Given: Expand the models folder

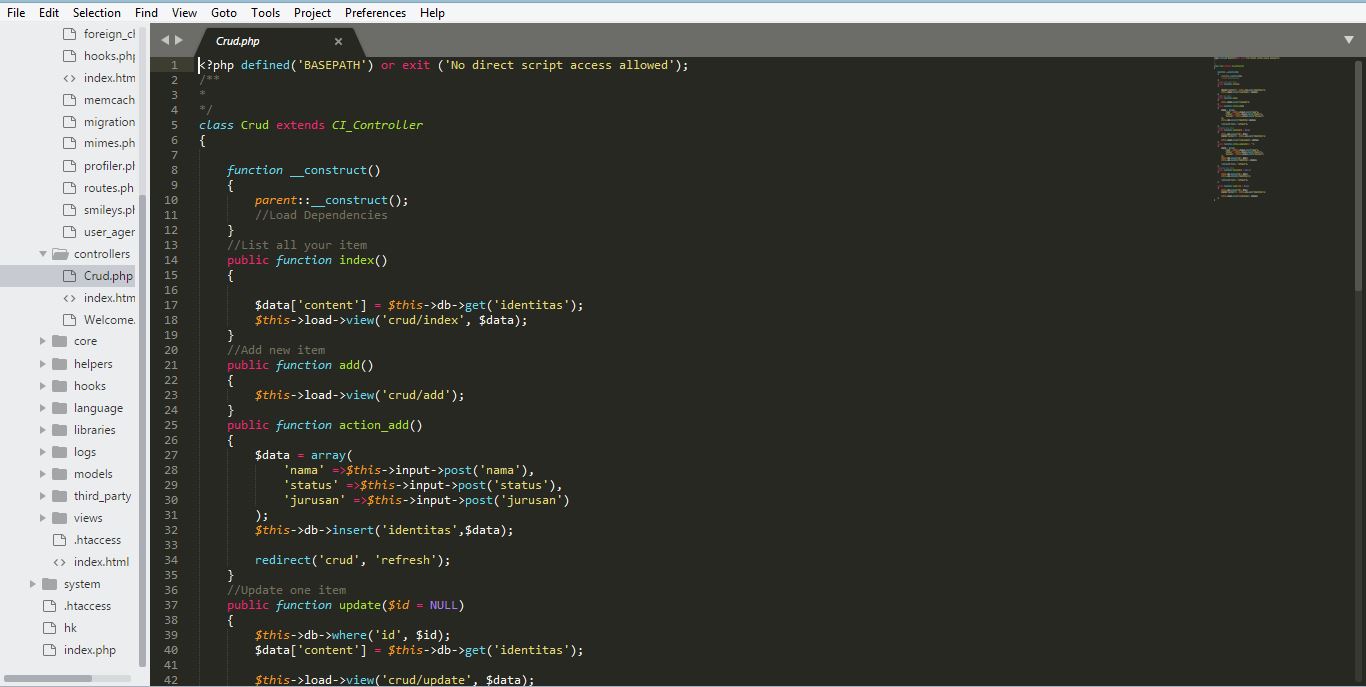Looking at the screenshot, I should 43,474.
